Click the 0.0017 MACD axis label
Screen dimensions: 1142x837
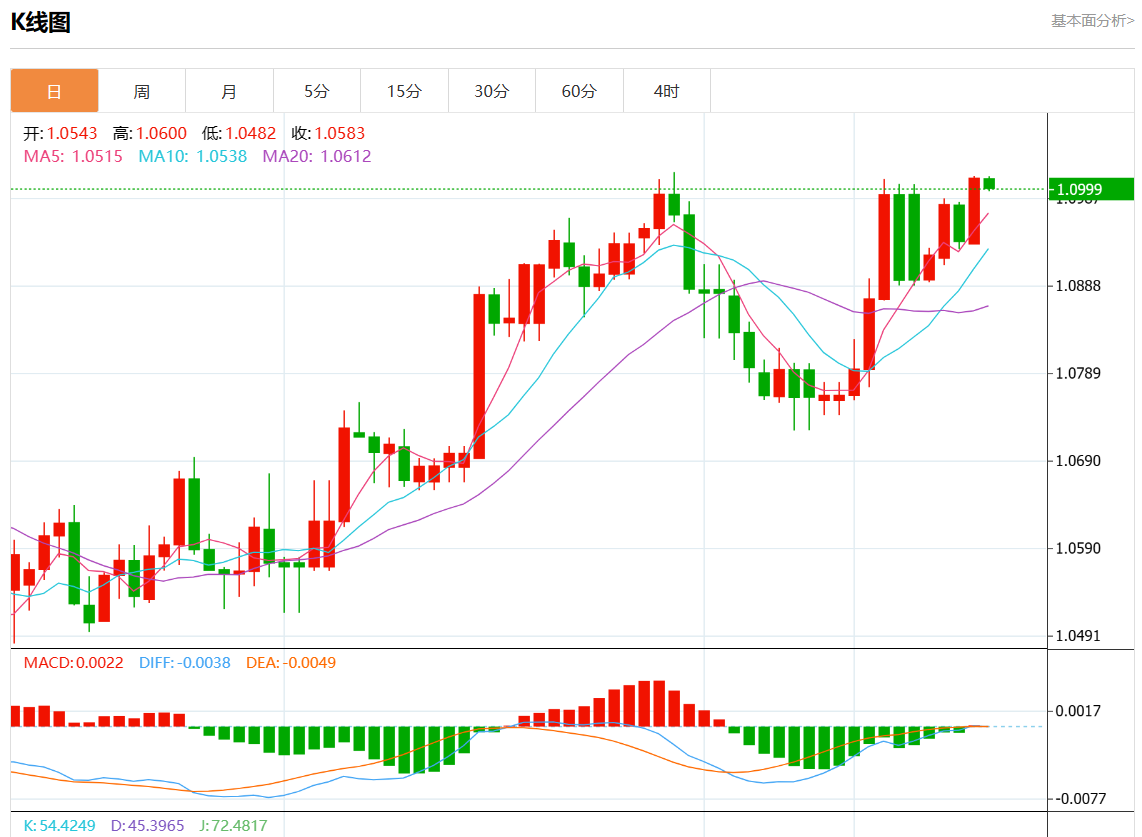click(1078, 711)
